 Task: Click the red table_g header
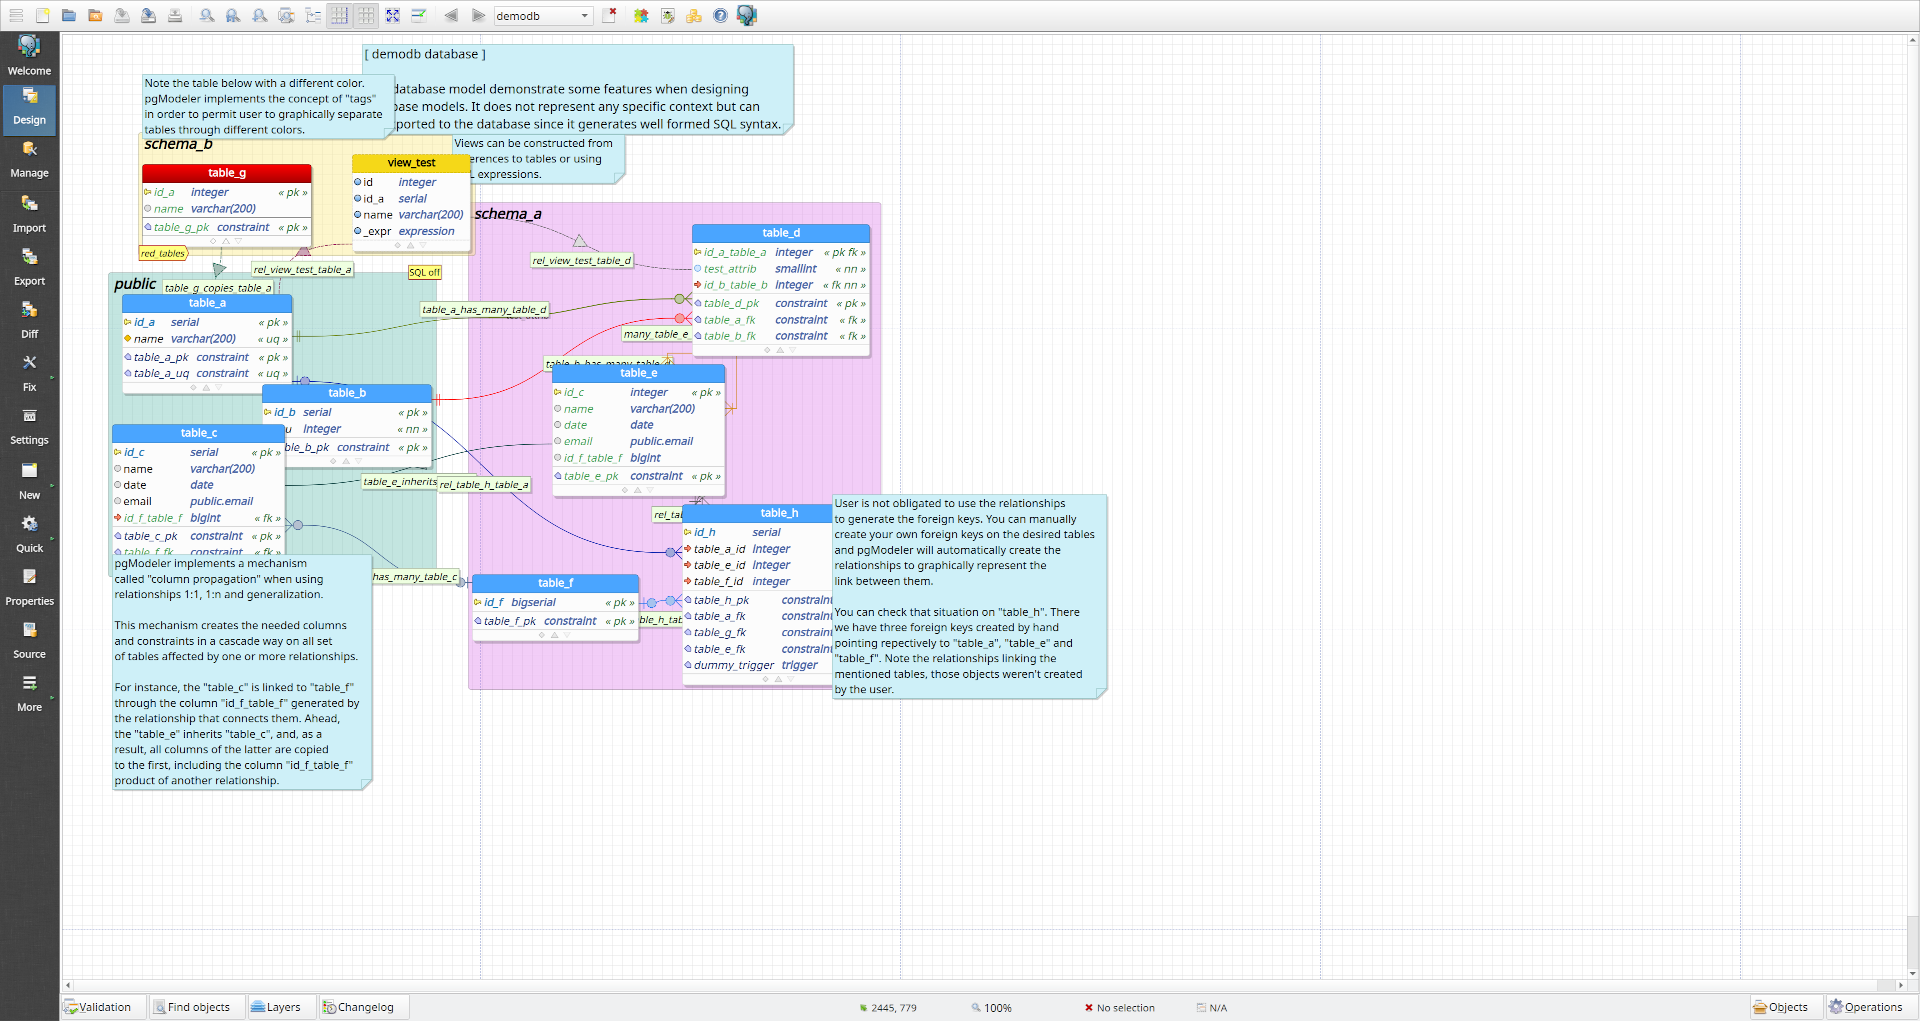coord(227,173)
